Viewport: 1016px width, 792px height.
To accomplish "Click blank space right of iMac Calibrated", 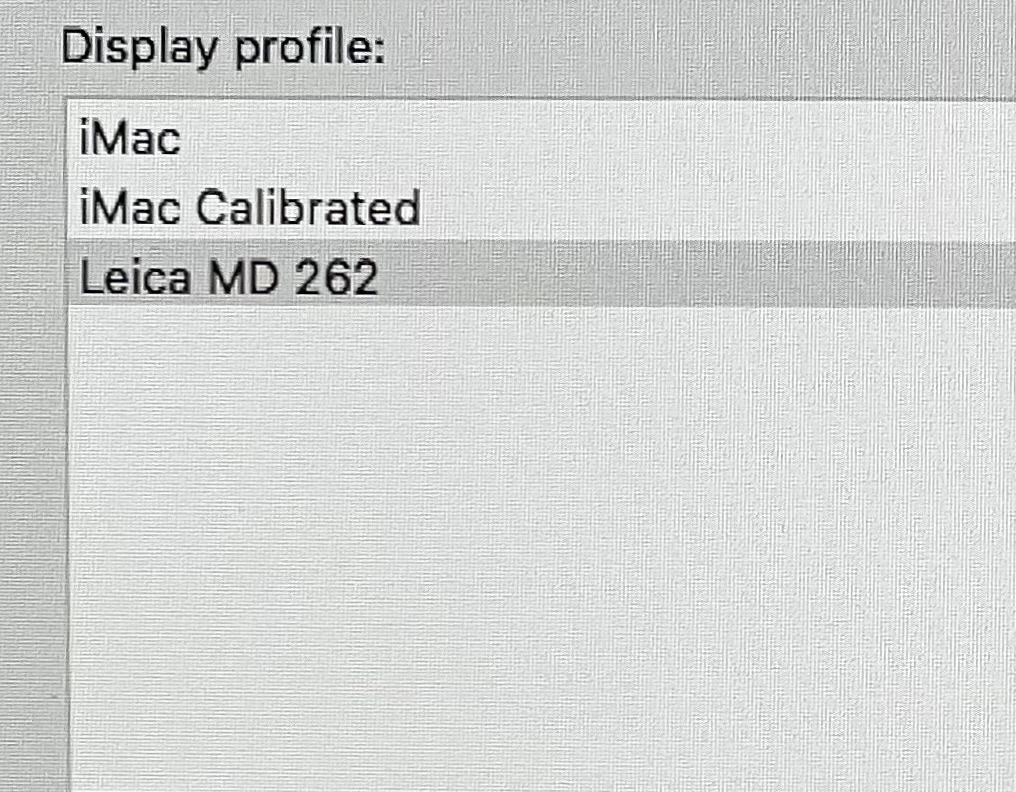I will pos(700,208).
